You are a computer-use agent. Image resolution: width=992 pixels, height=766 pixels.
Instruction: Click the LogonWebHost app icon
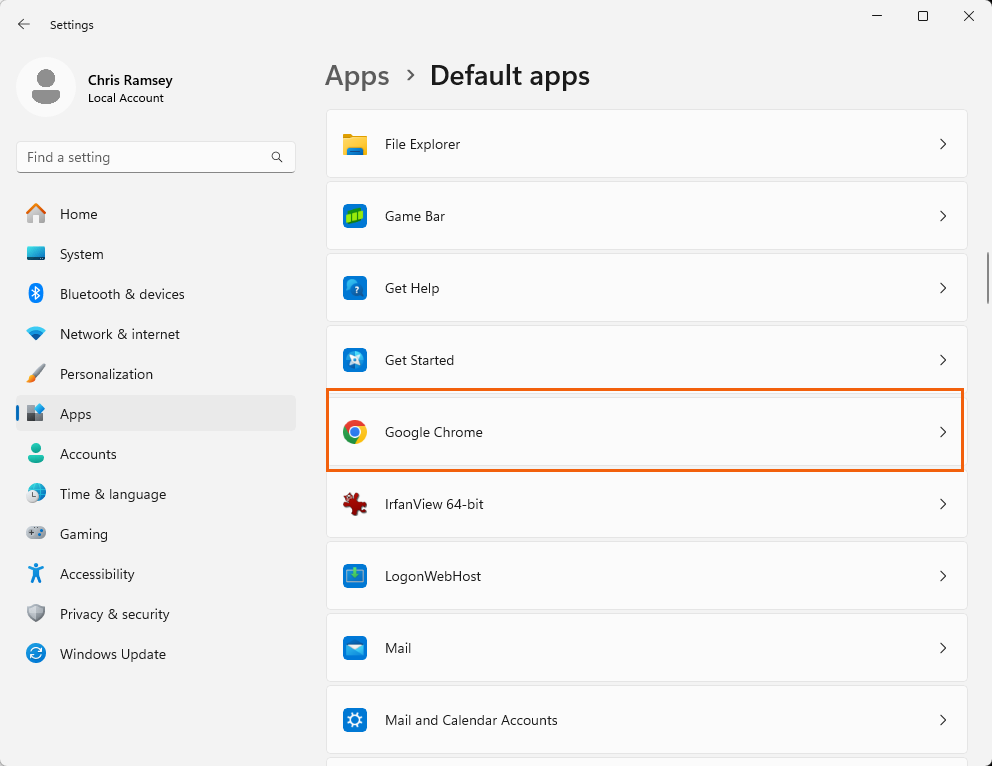coord(355,576)
